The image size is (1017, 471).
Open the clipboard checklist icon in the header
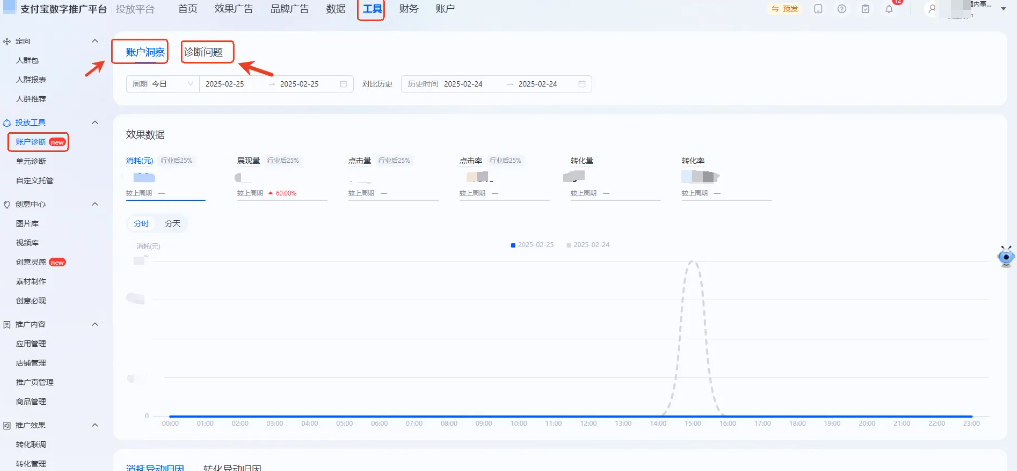866,9
